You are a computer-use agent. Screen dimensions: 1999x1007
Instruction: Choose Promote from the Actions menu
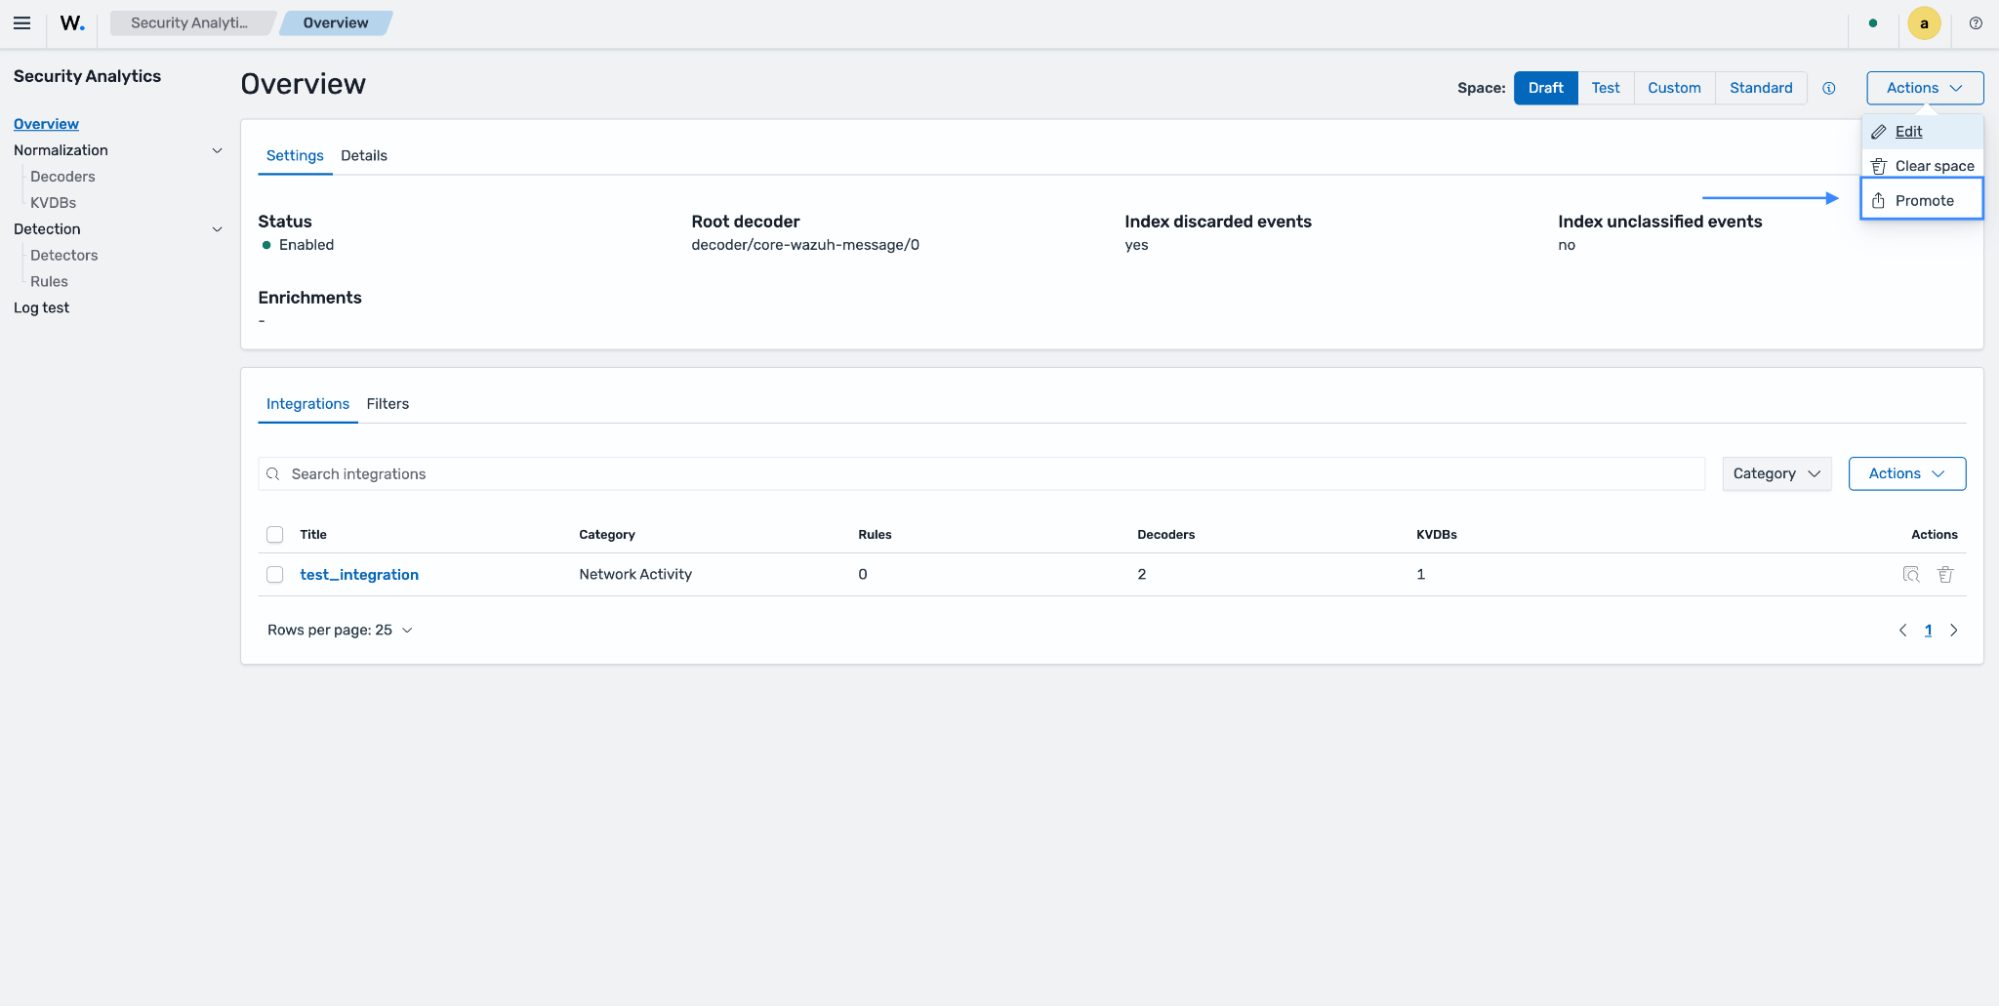pos(1921,200)
